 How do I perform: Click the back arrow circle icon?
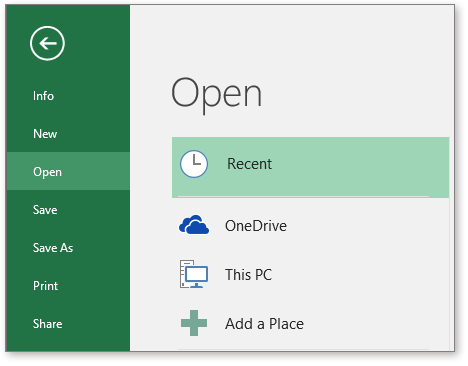47,43
